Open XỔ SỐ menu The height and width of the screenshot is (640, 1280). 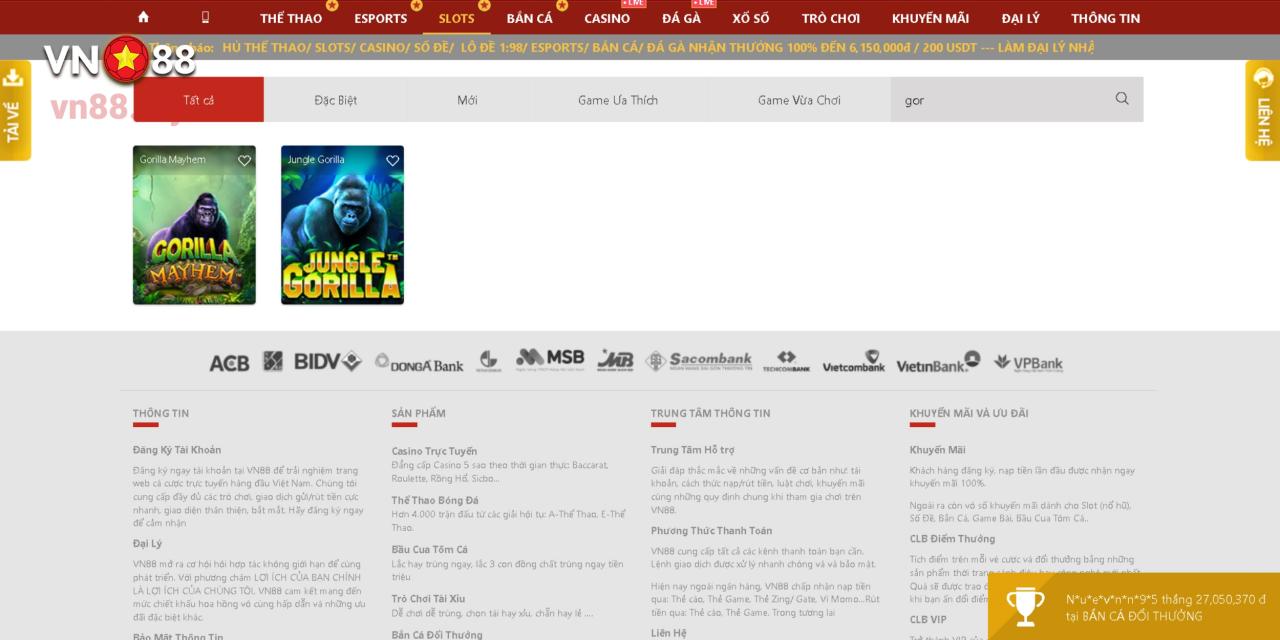pos(751,18)
